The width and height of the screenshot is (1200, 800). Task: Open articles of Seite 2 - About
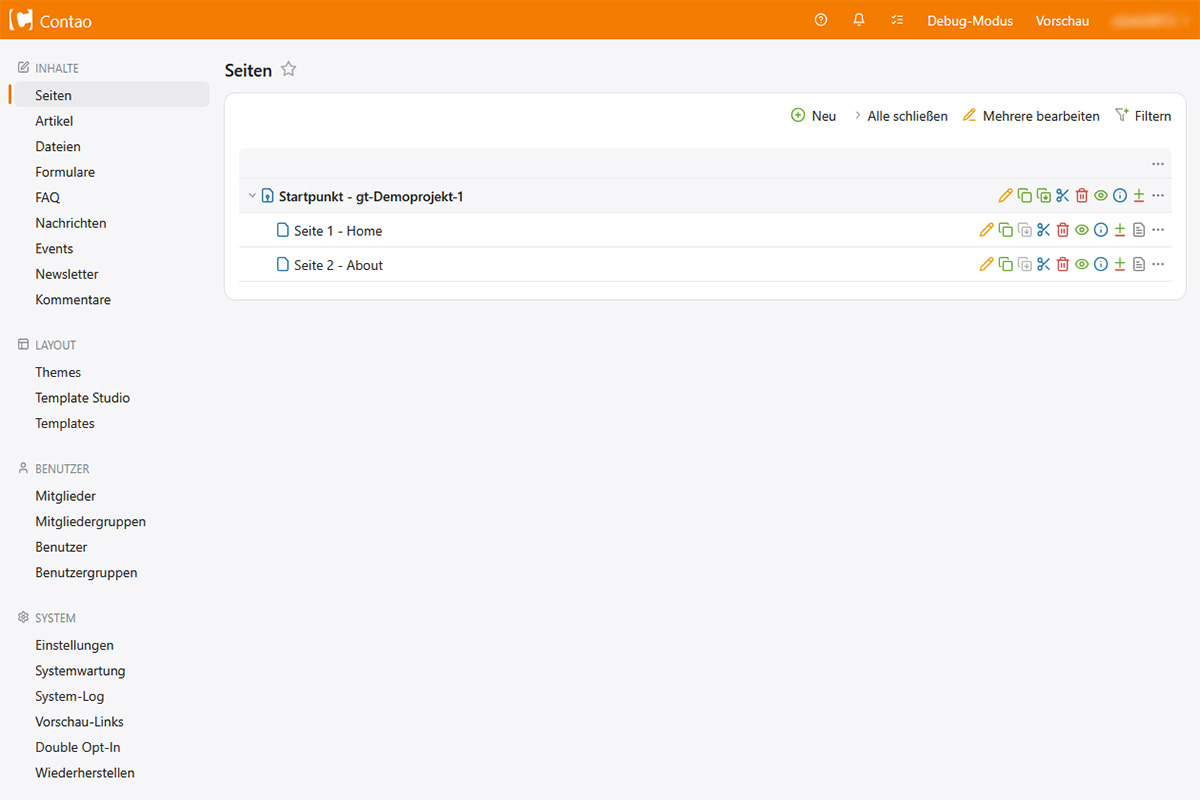click(1139, 264)
